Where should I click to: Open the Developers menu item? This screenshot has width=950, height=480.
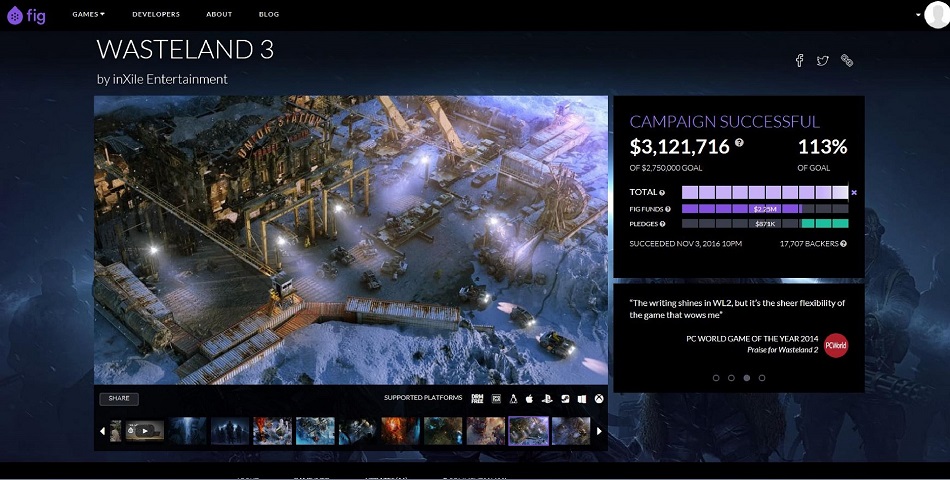pos(156,14)
